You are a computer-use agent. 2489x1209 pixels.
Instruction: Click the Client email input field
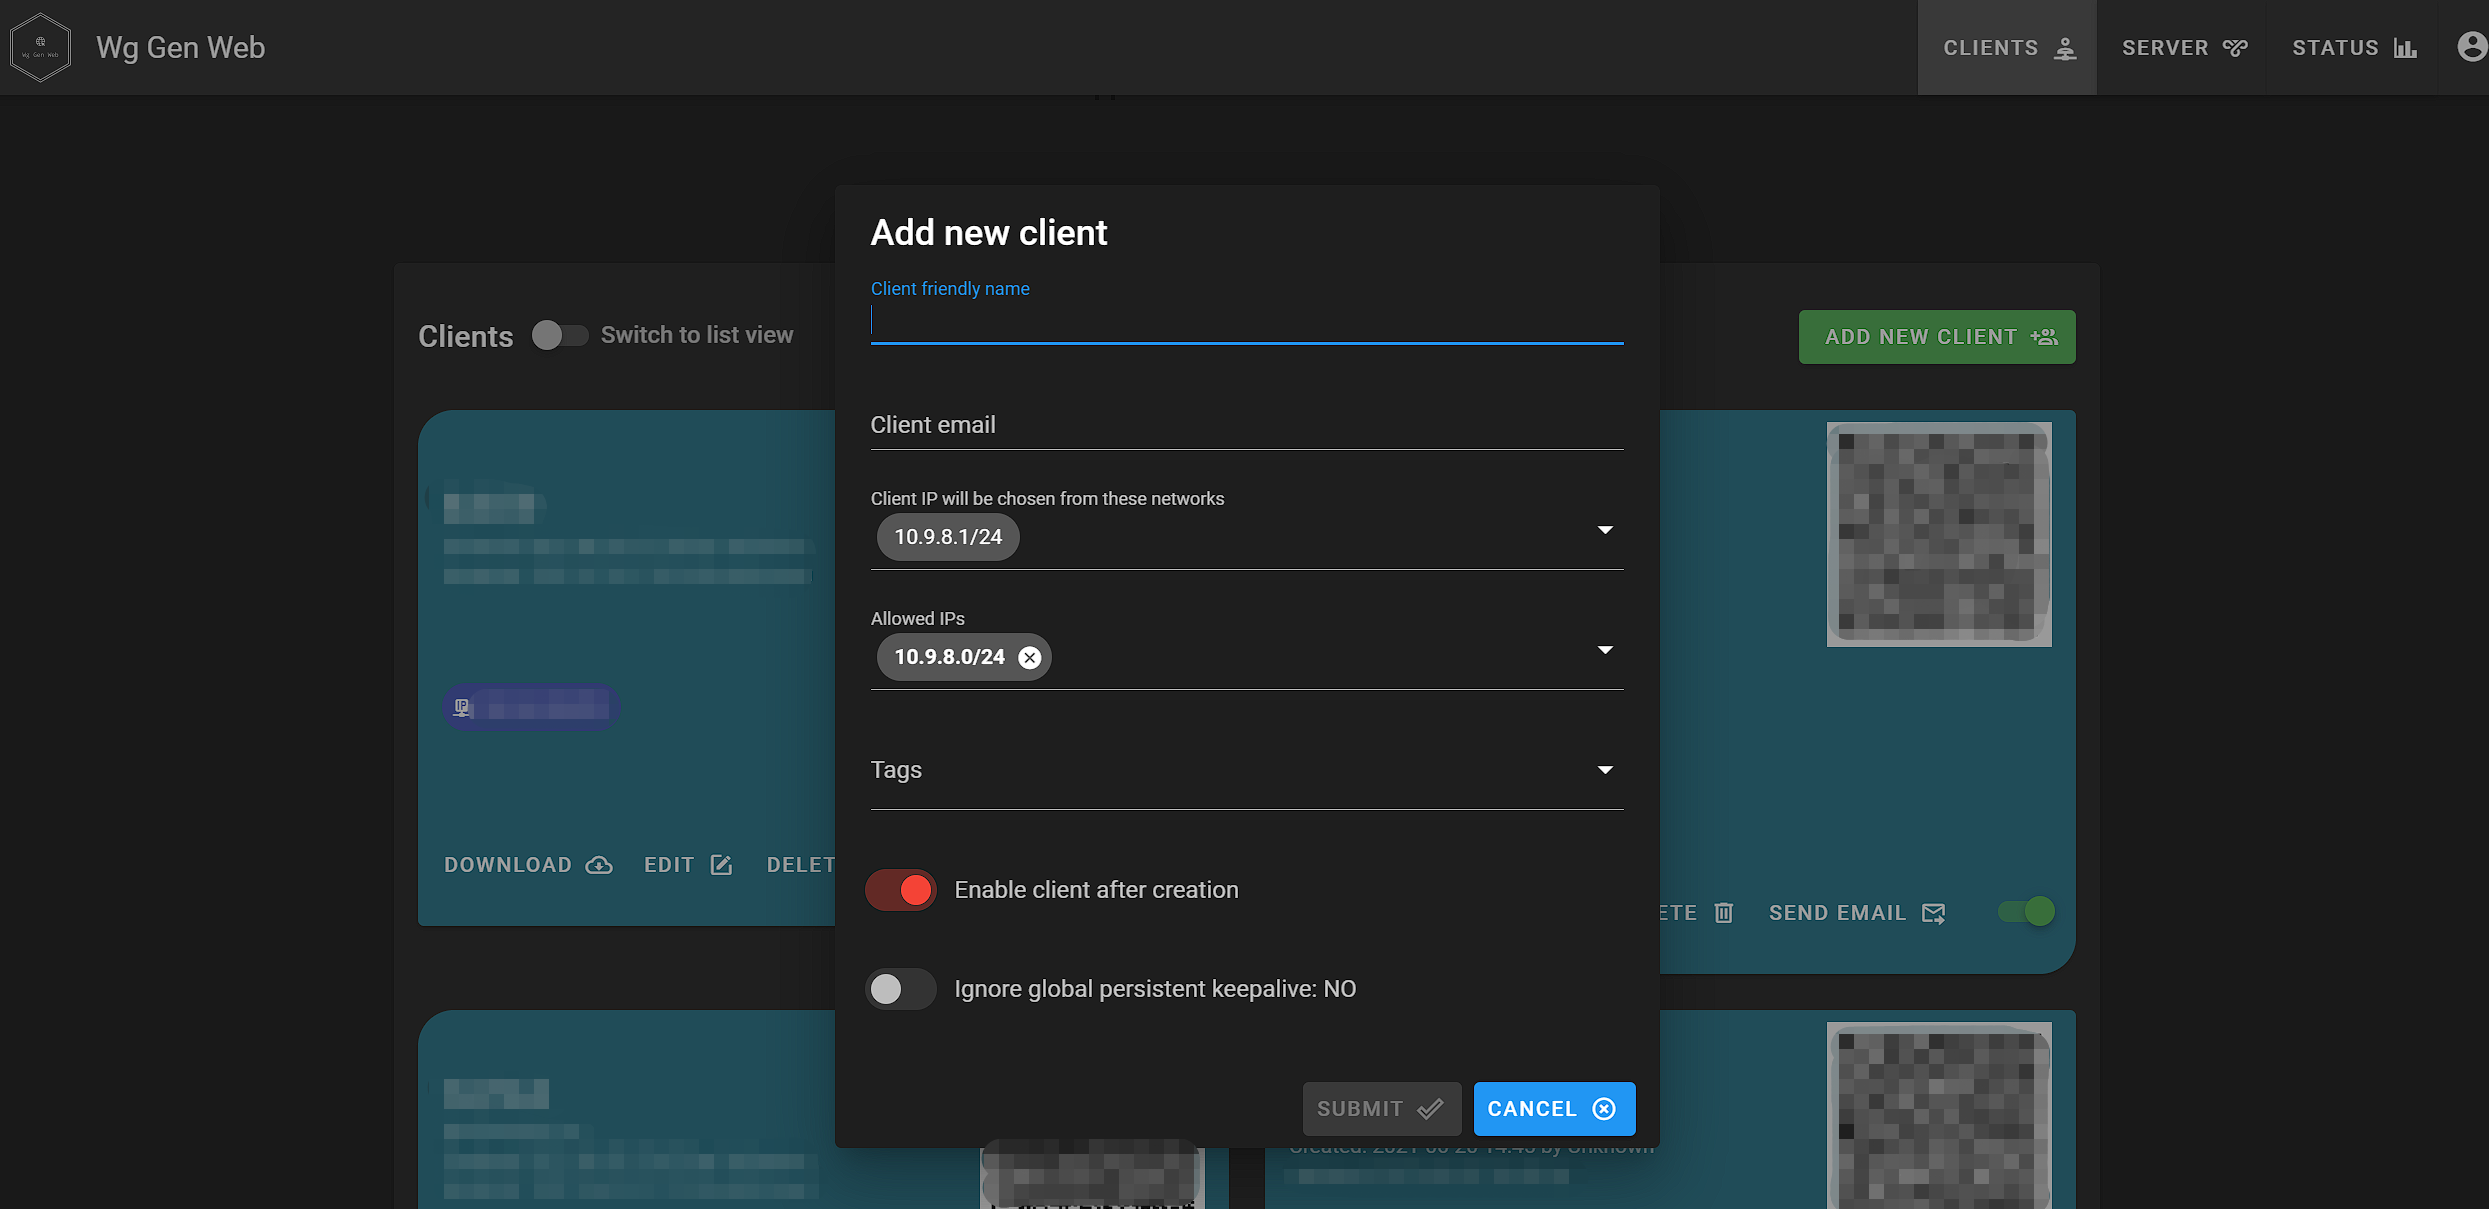[x=1246, y=425]
